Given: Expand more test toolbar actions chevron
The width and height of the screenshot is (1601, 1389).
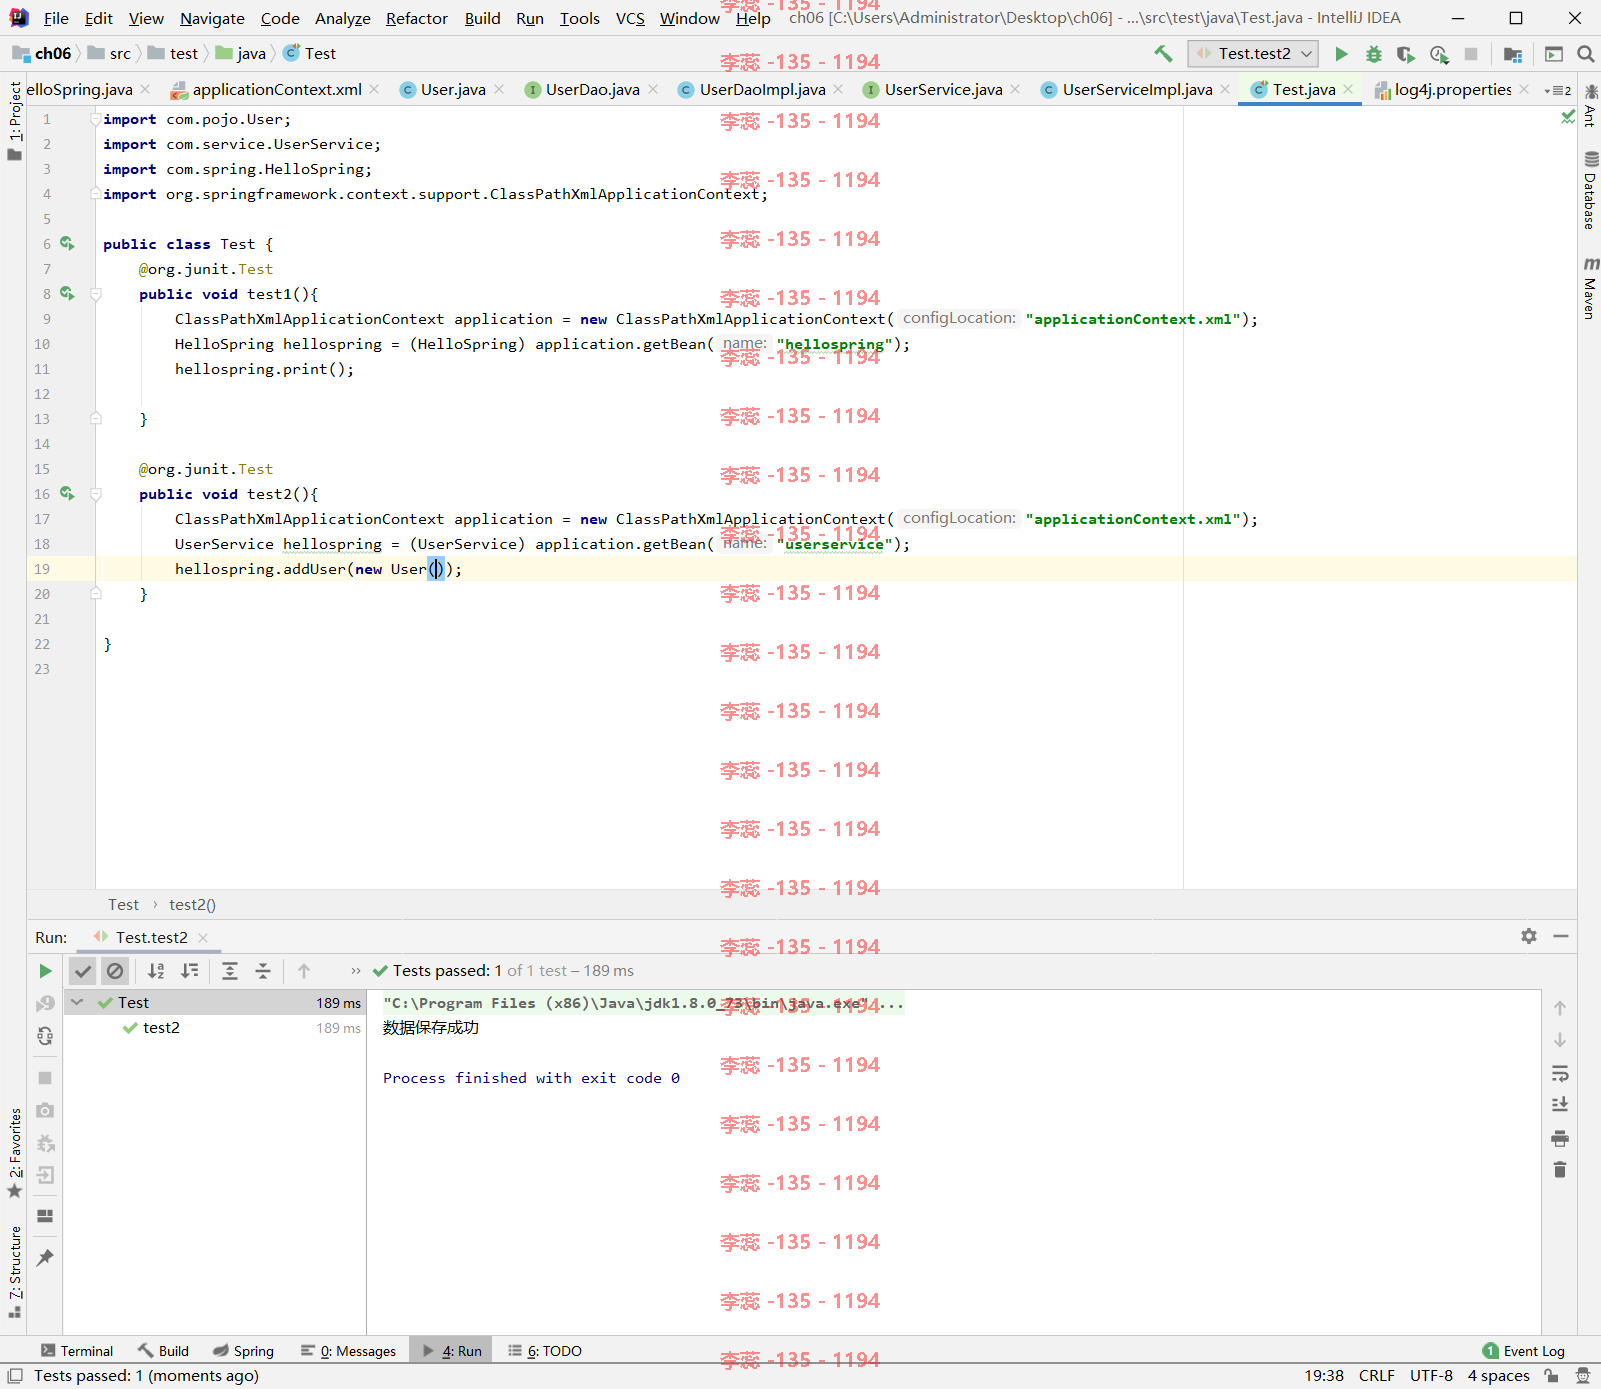Looking at the screenshot, I should tap(355, 971).
